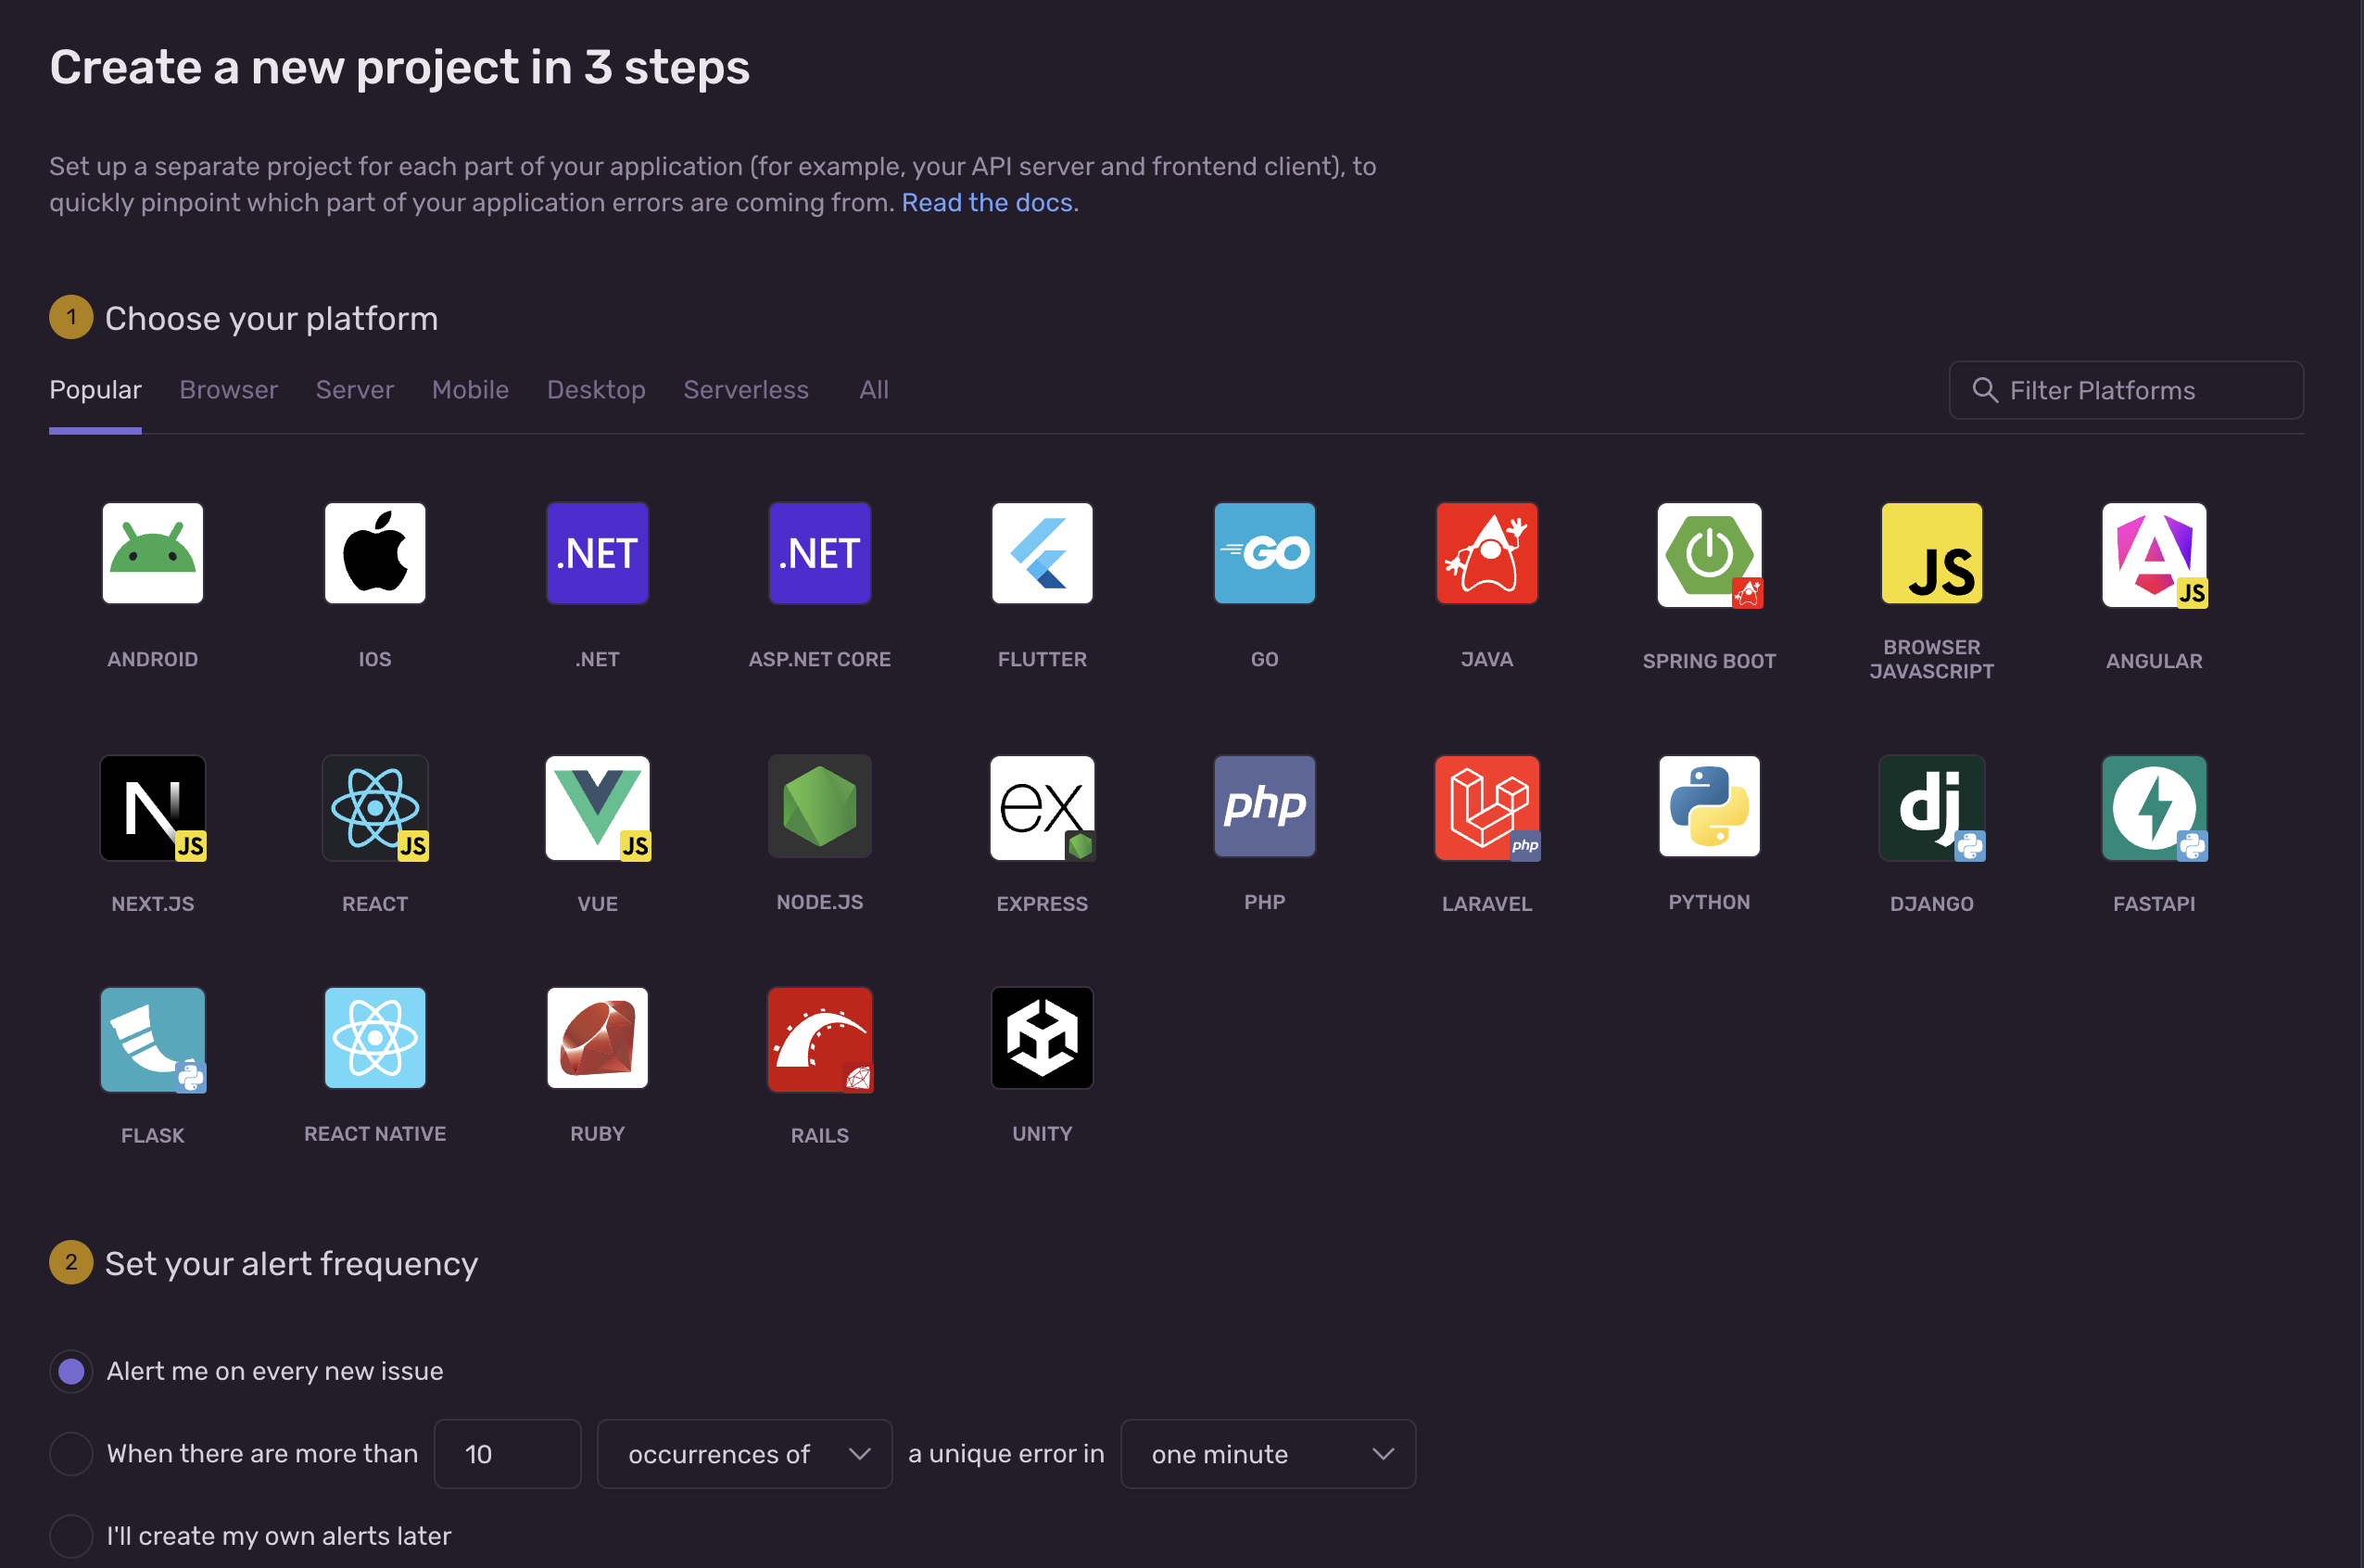Select the FastAPI platform icon
This screenshot has width=2364, height=1568.
[2153, 807]
